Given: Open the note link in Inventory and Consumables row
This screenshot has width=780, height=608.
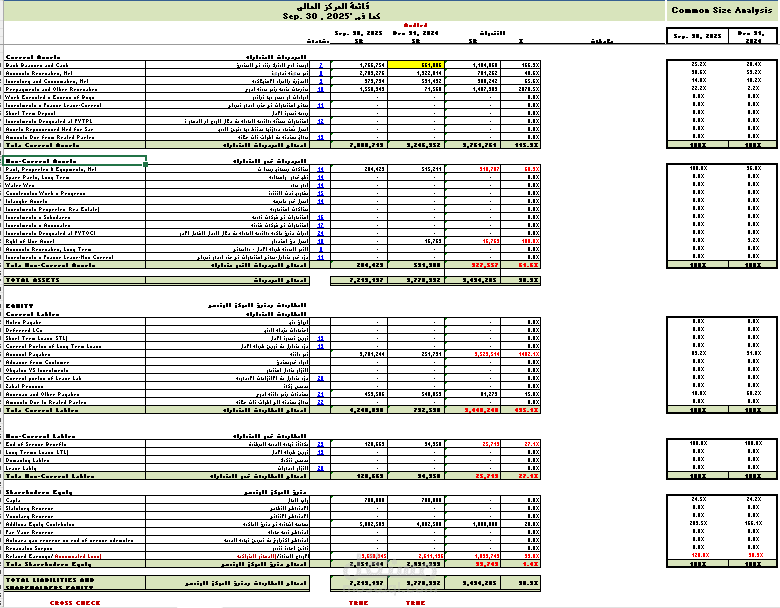Looking at the screenshot, I should click(321, 81).
